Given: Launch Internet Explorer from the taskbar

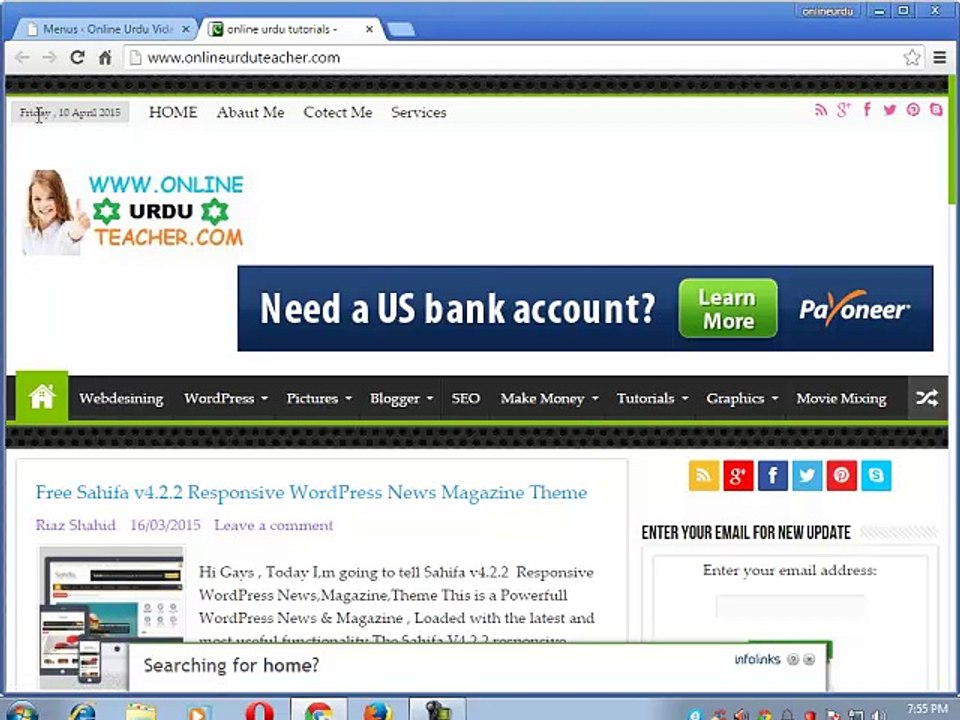Looking at the screenshot, I should coord(82,712).
